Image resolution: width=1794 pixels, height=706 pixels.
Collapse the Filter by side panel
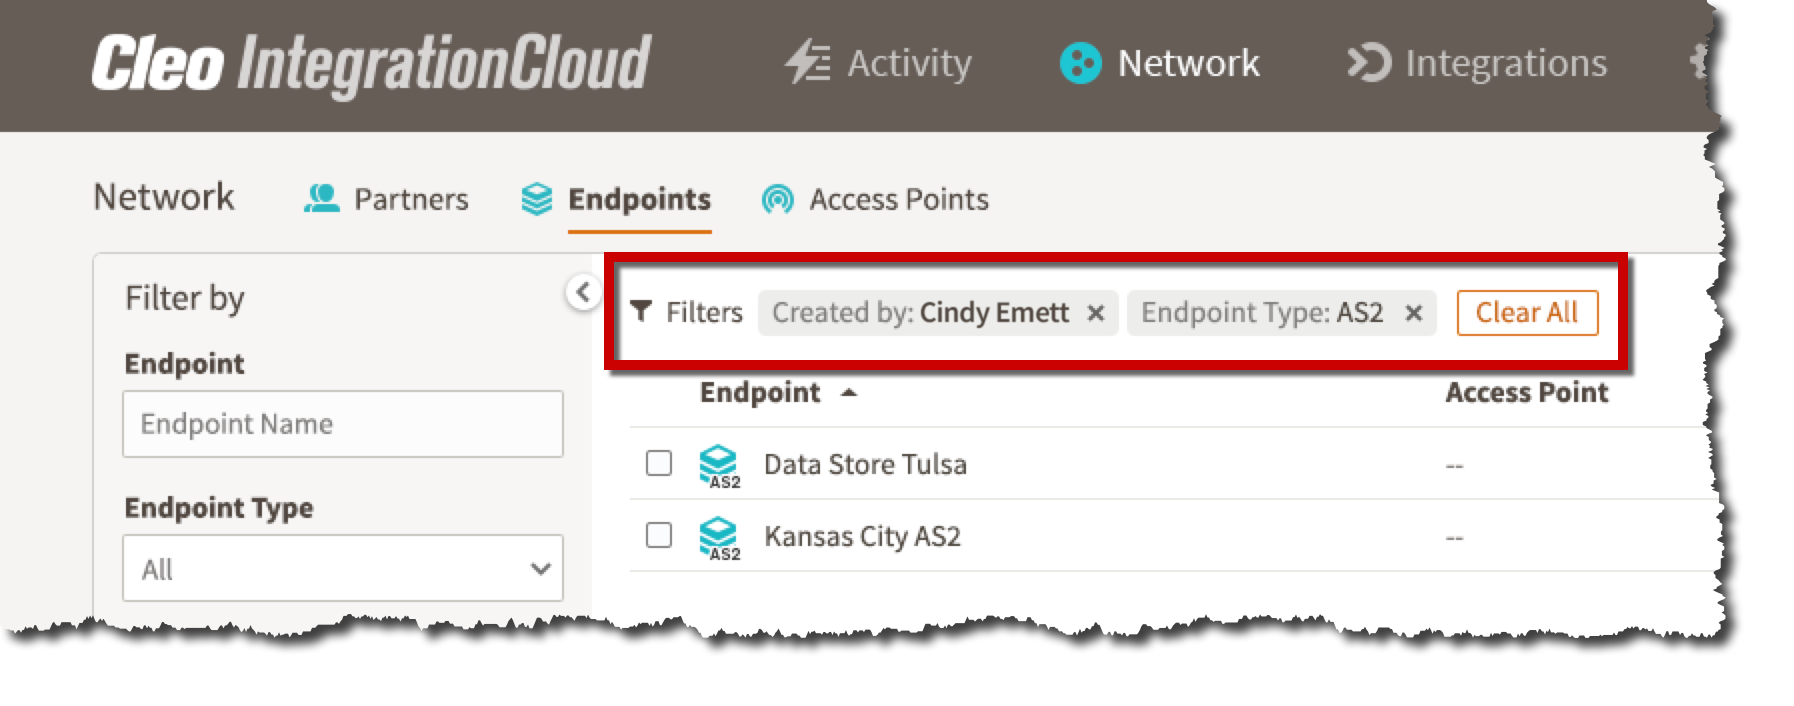coord(583,292)
